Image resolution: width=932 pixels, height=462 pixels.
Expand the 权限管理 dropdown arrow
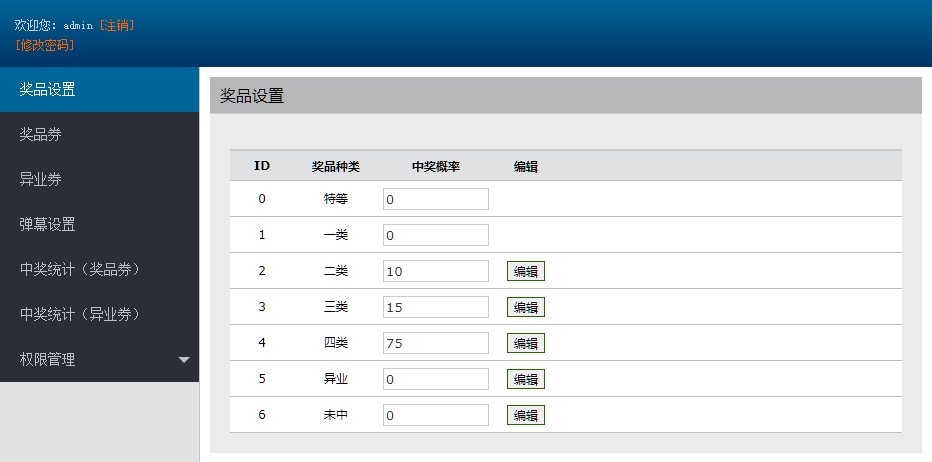184,360
